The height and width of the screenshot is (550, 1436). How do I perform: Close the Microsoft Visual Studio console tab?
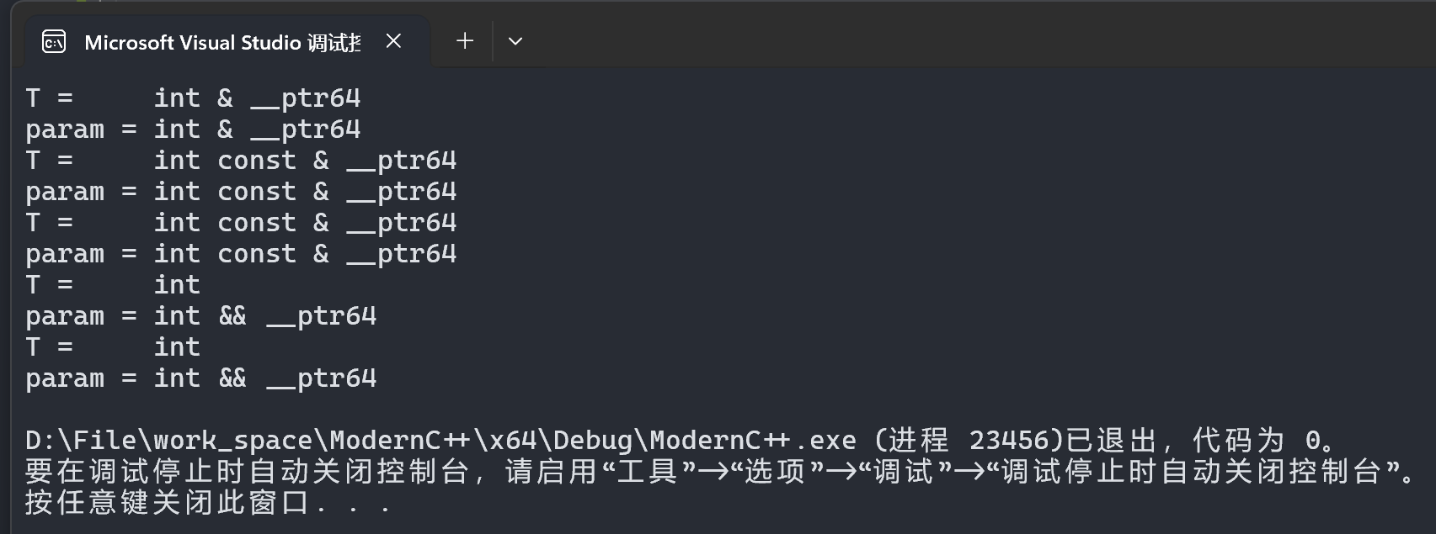click(393, 41)
